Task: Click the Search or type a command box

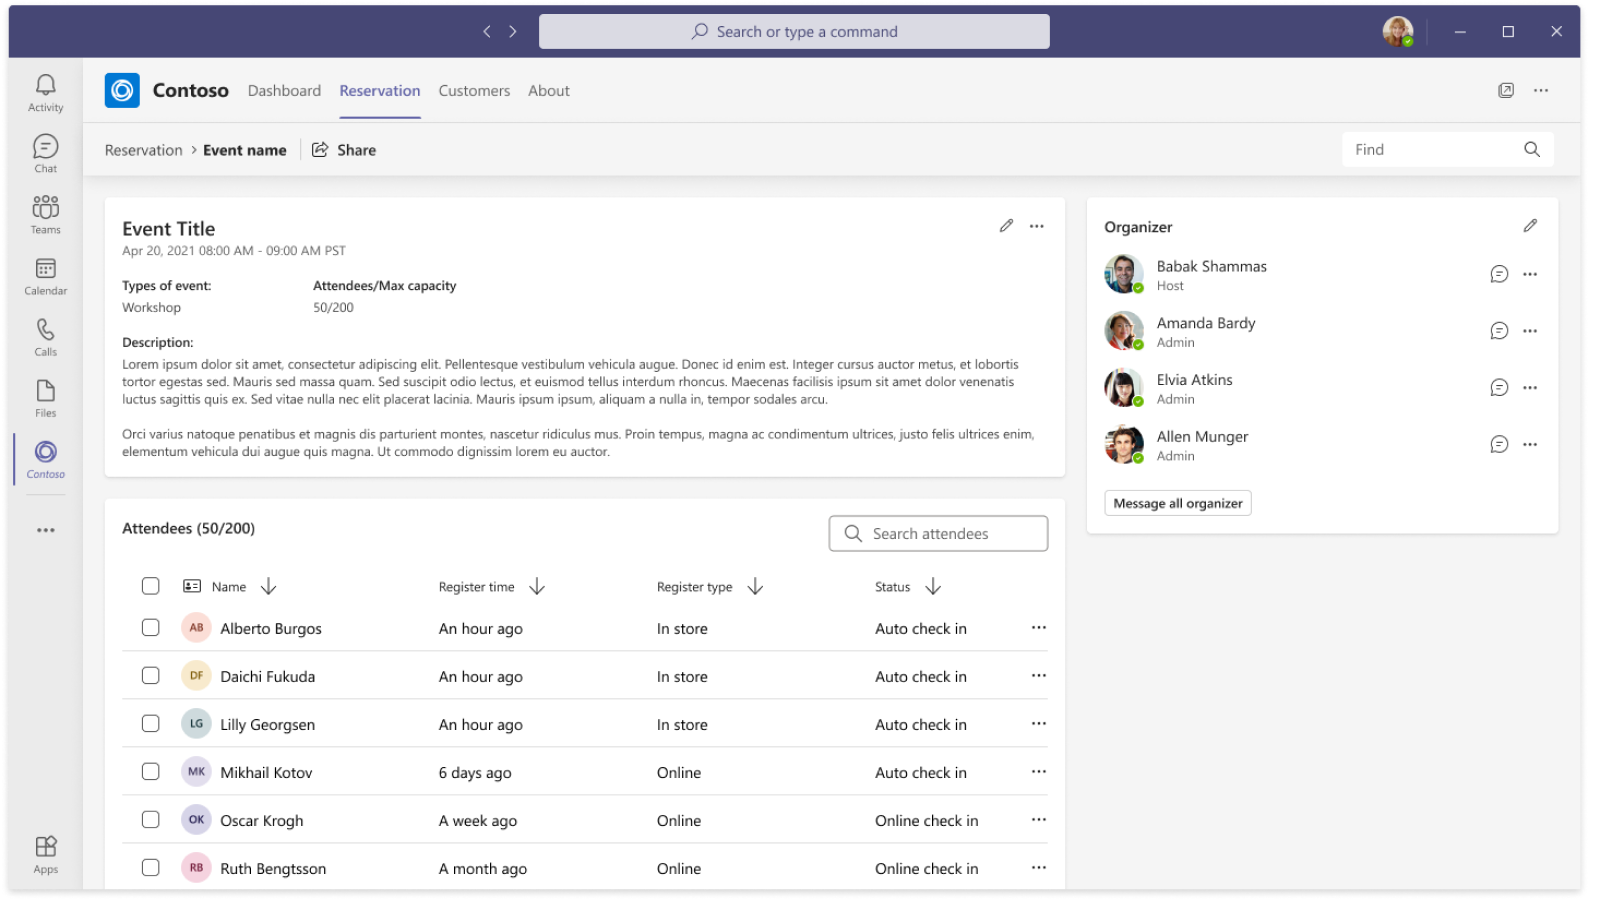Action: pos(794,31)
